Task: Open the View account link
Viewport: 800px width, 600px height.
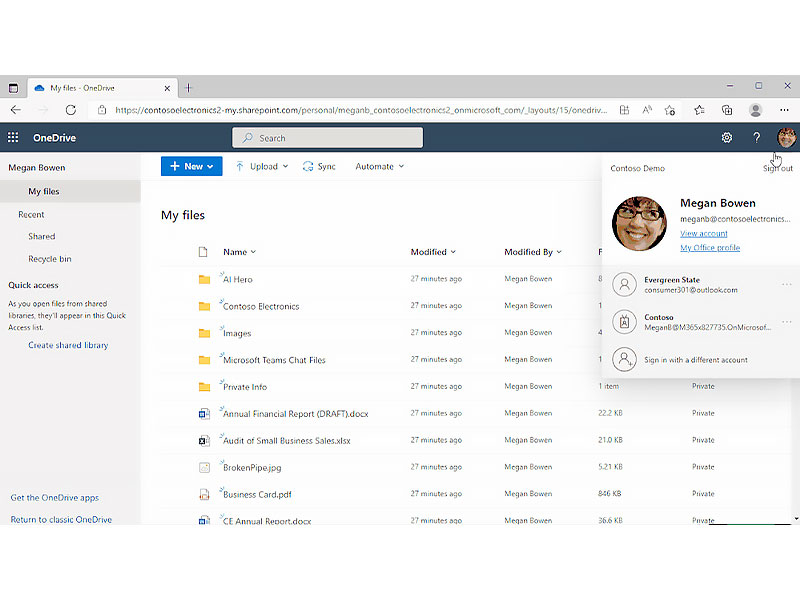Action: [704, 233]
